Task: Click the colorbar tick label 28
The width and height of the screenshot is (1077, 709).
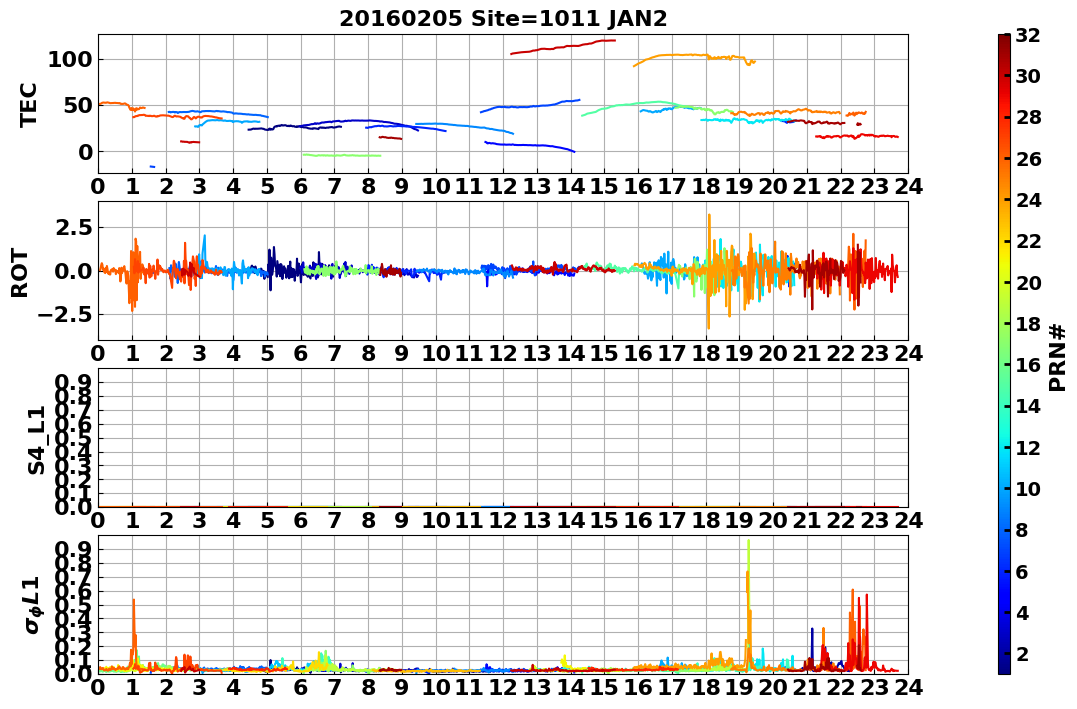Action: pyautogui.click(x=1027, y=117)
